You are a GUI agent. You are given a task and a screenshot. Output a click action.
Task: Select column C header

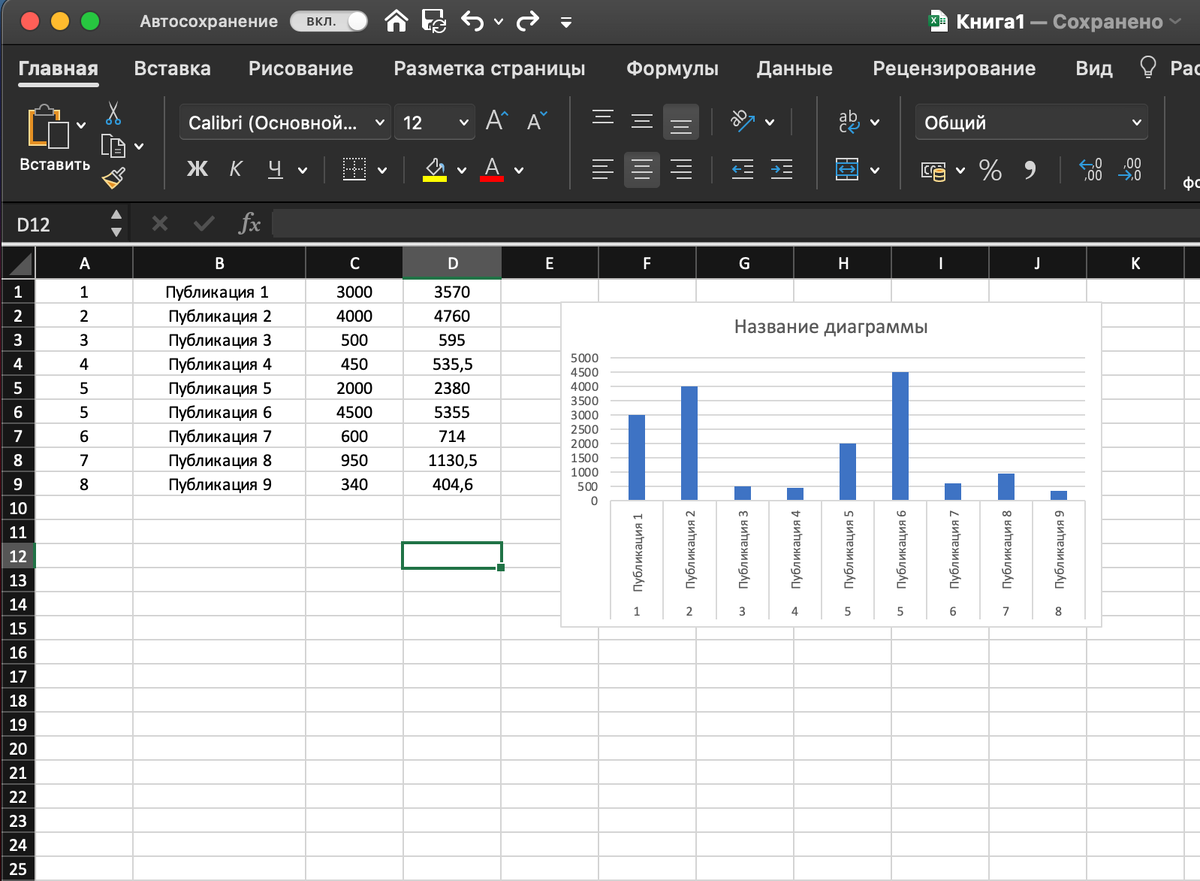(355, 264)
